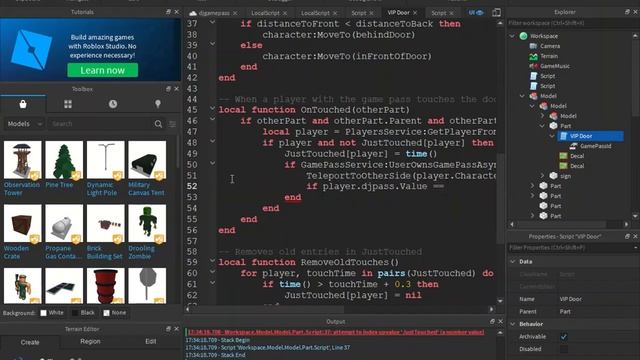Image resolution: width=640 pixels, height=360 pixels.
Task: Select the Camera item in Explorer
Action: [549, 46]
